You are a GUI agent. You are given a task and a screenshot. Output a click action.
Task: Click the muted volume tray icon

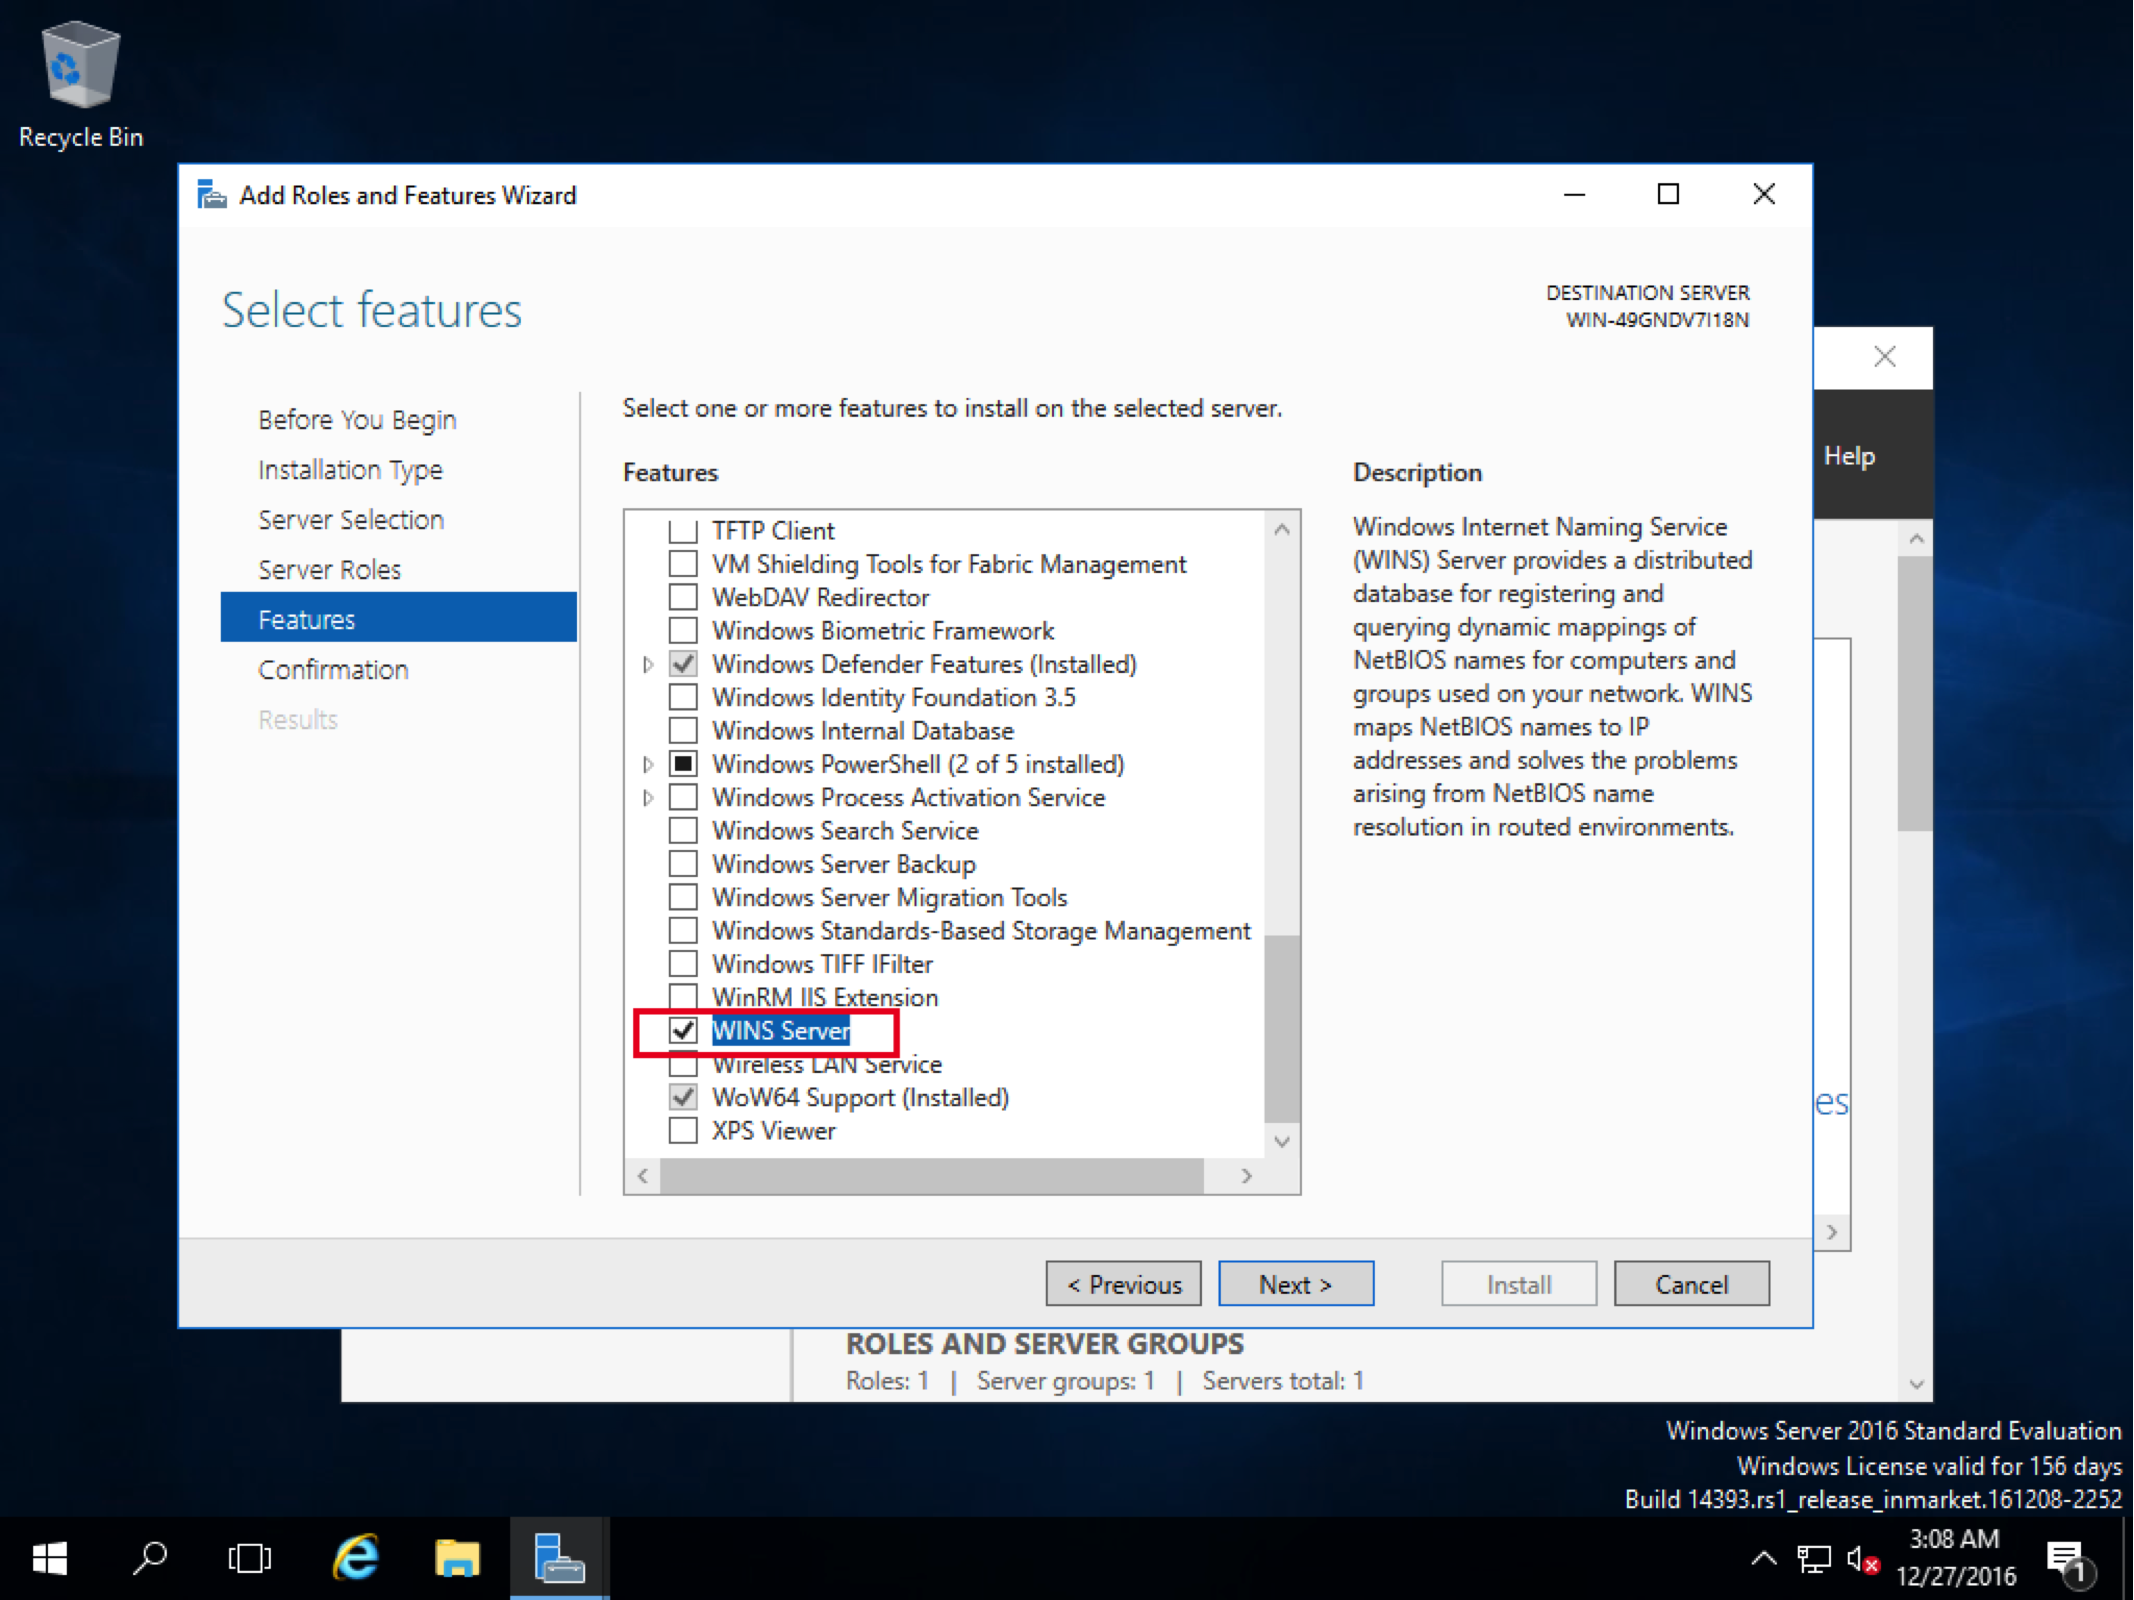click(x=1863, y=1559)
